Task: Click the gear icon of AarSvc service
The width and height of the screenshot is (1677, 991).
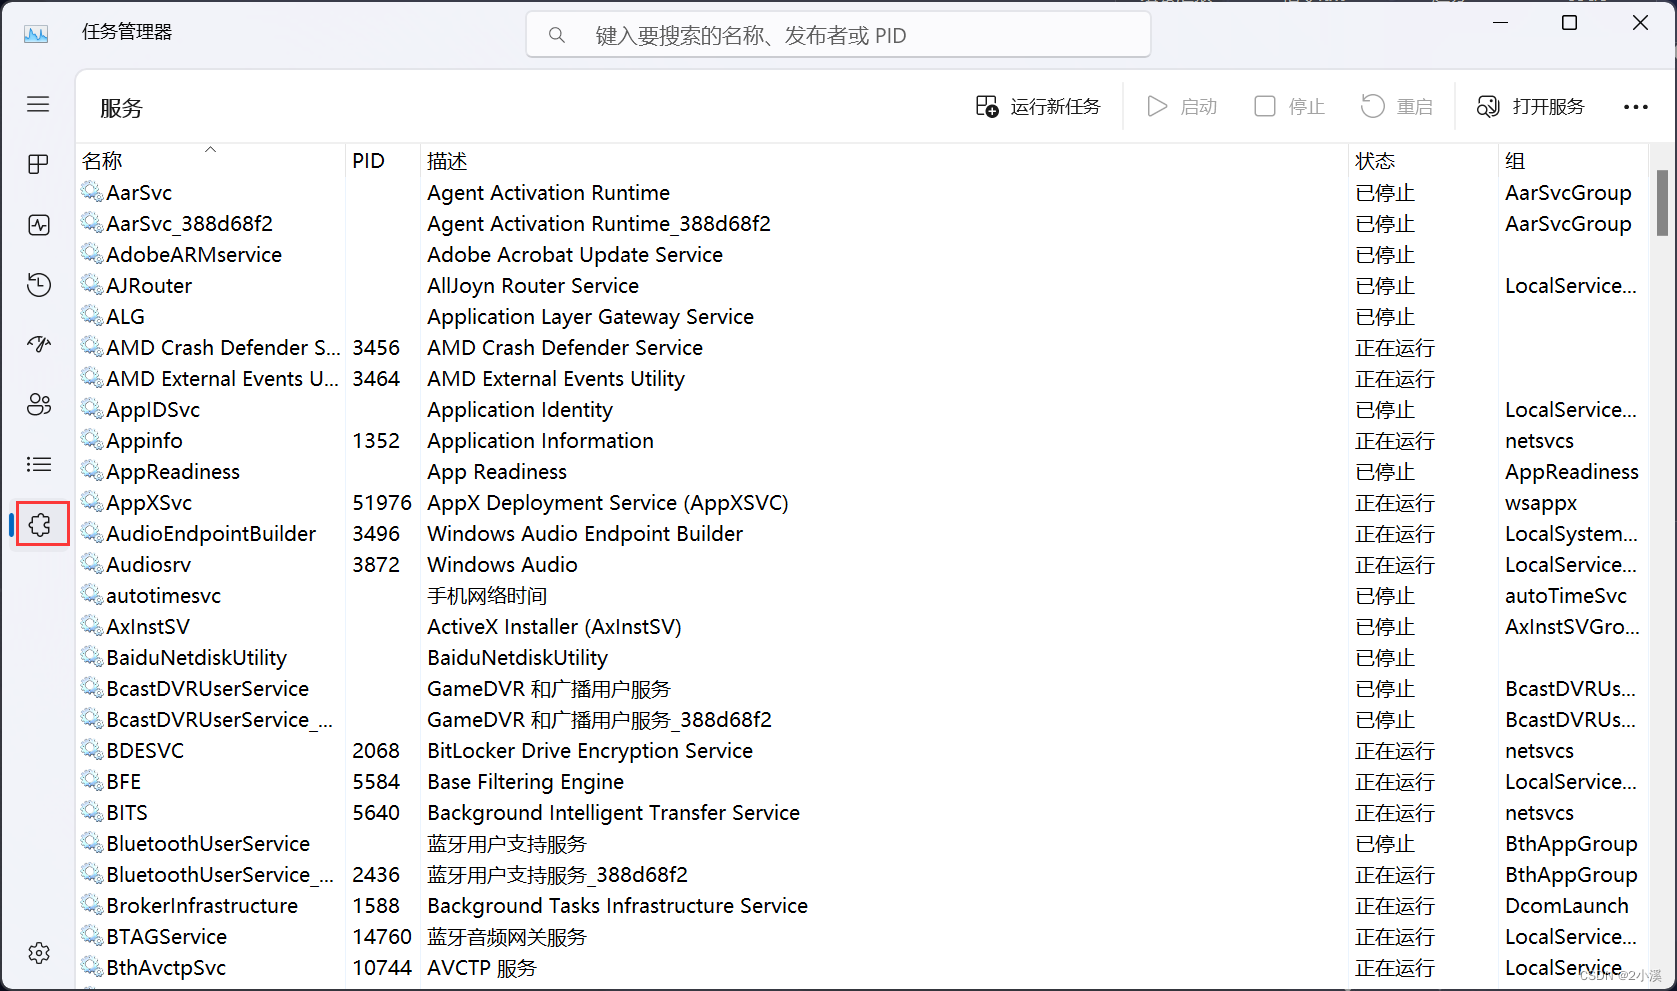Action: (92, 192)
